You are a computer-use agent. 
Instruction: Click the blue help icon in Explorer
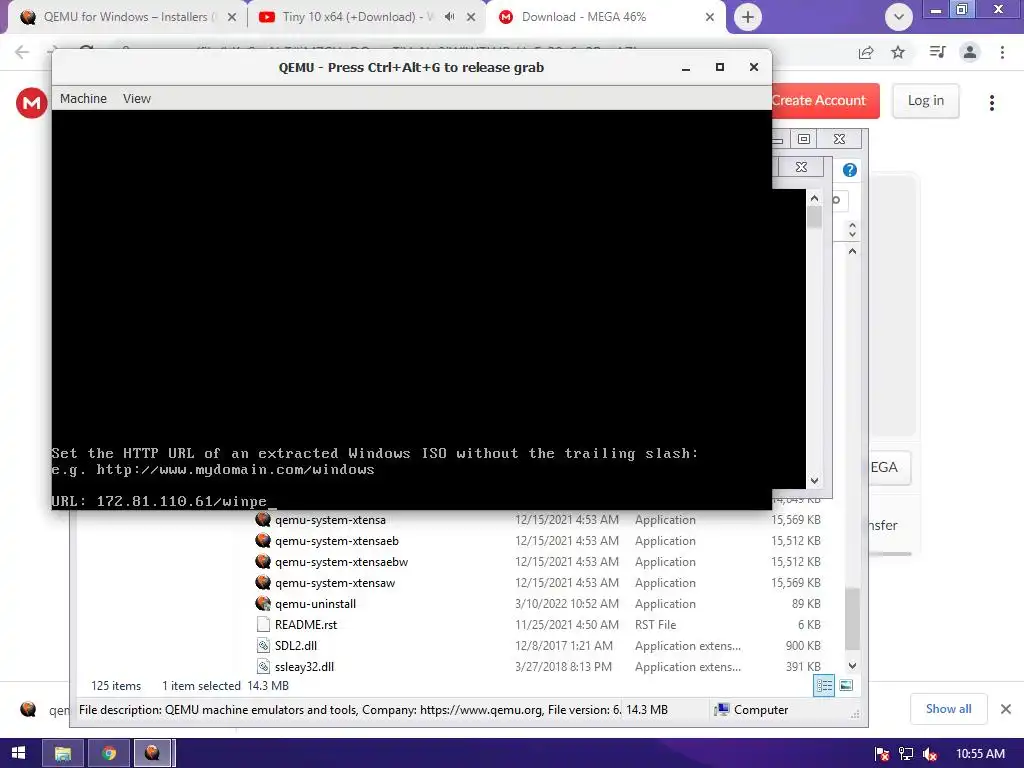click(x=850, y=170)
